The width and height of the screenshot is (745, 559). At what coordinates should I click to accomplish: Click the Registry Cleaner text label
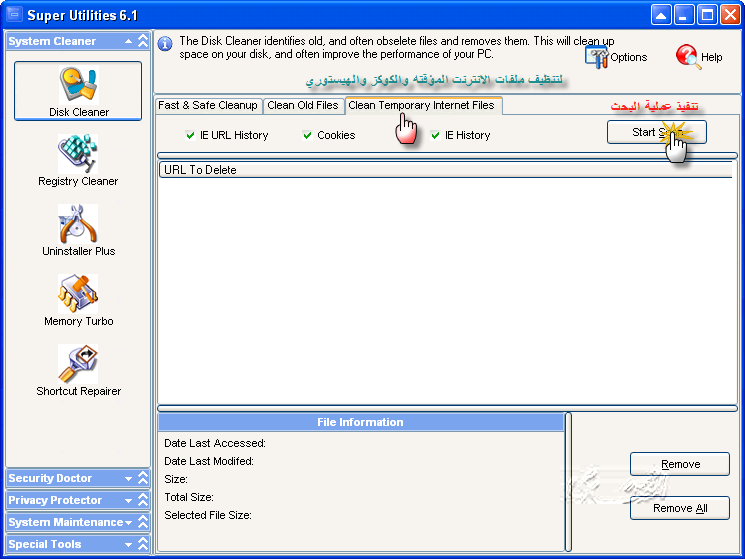pyautogui.click(x=78, y=181)
